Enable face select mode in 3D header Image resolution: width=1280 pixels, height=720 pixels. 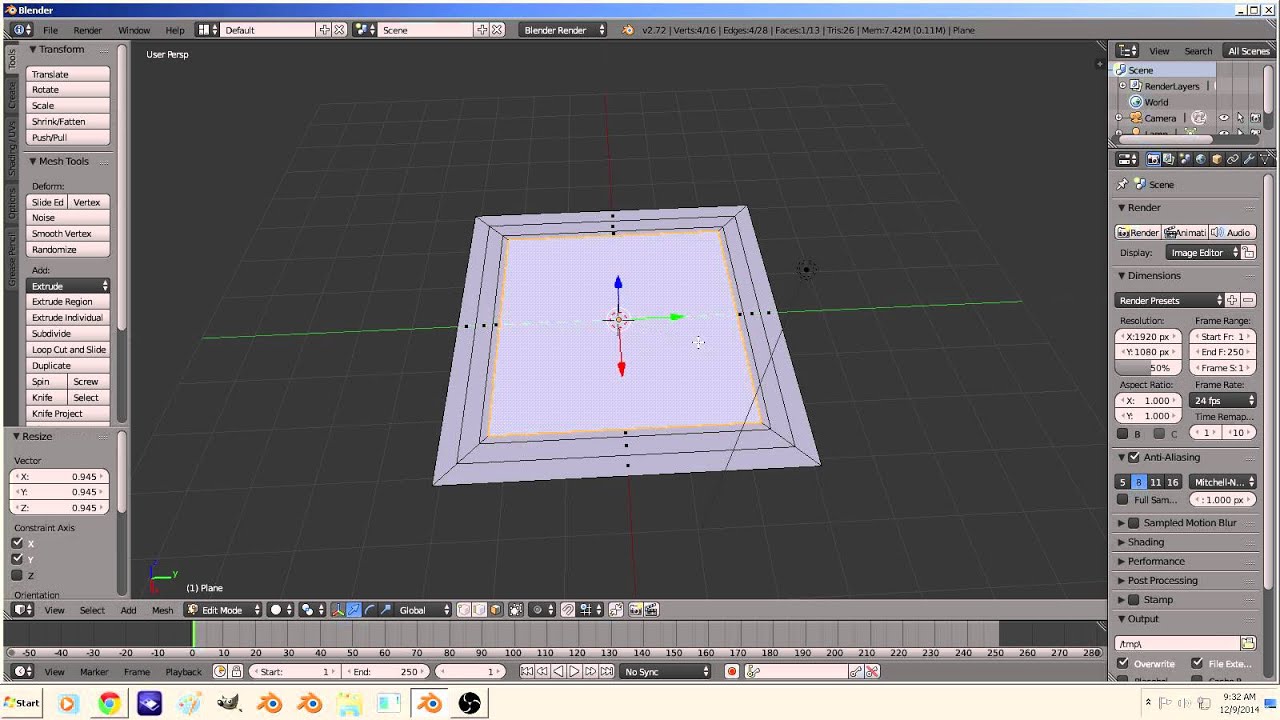pos(495,610)
